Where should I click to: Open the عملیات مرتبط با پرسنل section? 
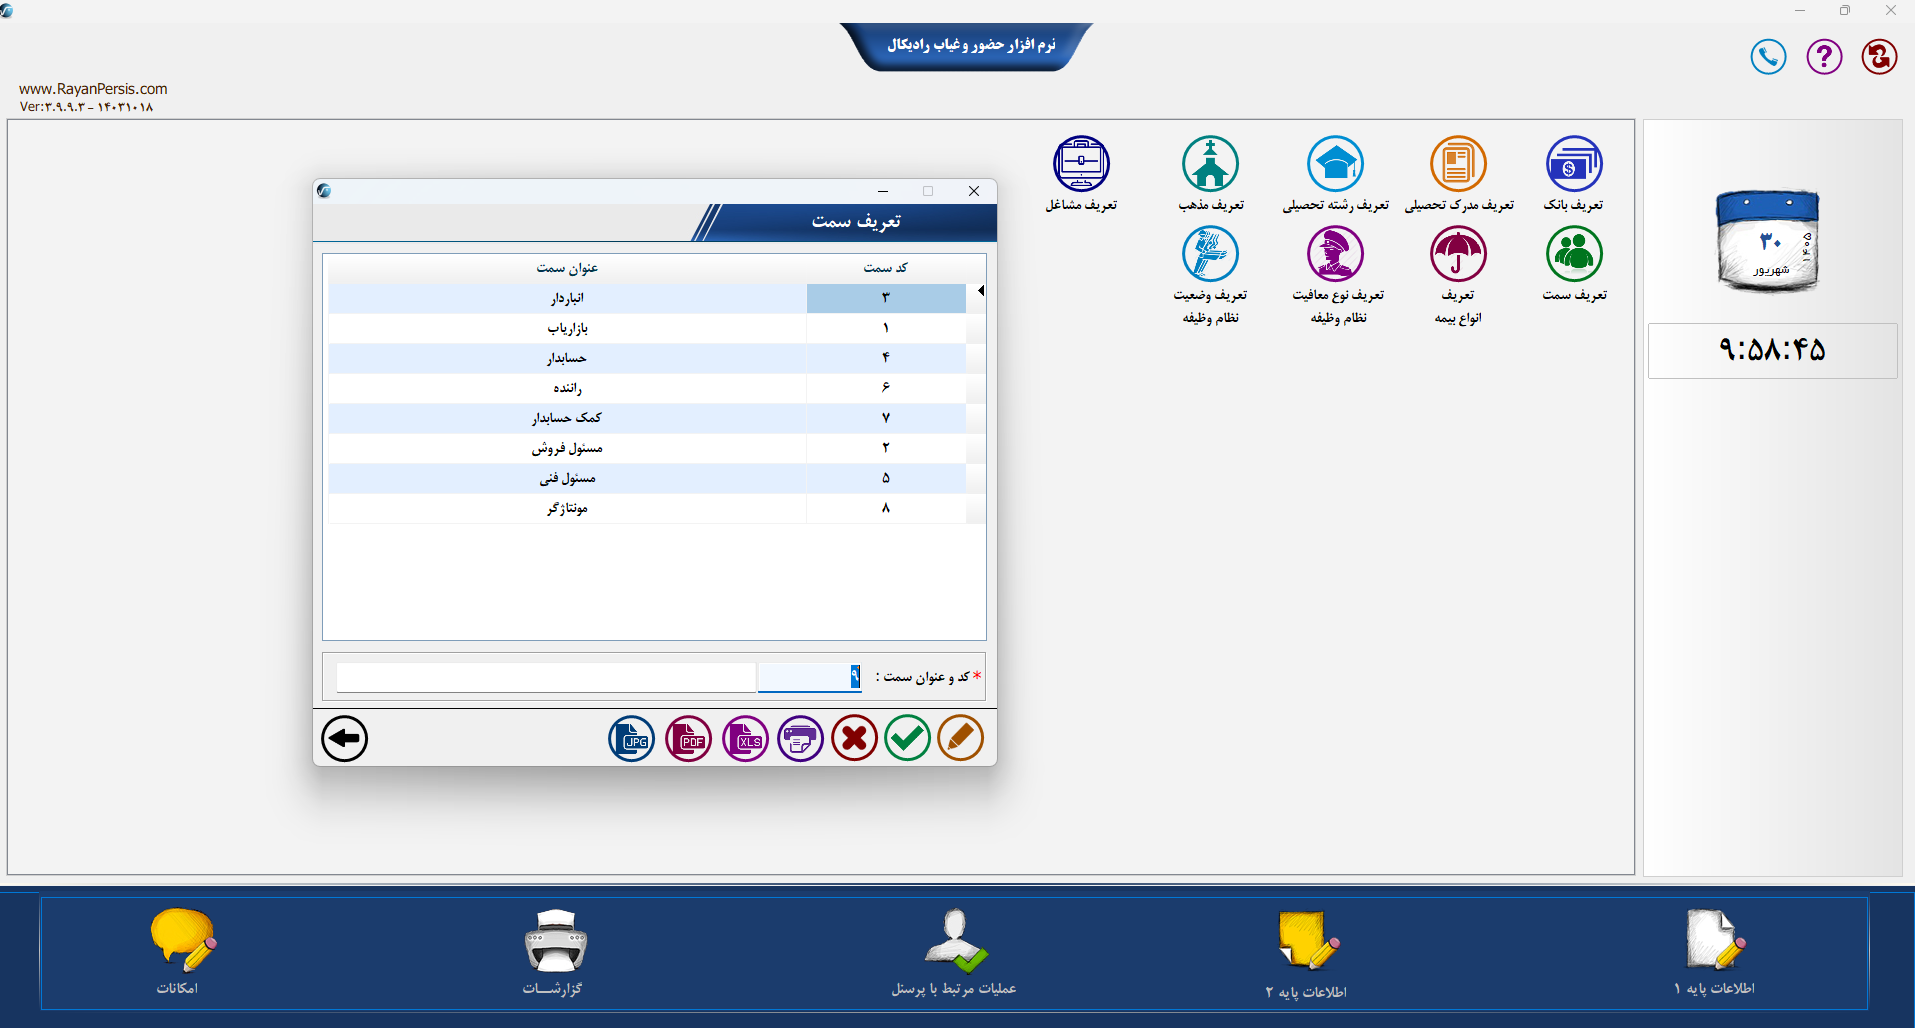(954, 952)
